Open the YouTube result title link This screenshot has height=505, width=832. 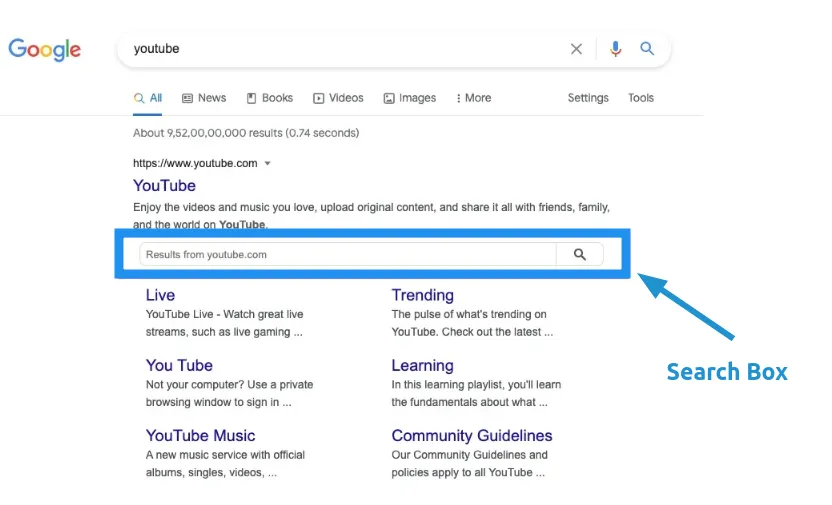point(164,186)
